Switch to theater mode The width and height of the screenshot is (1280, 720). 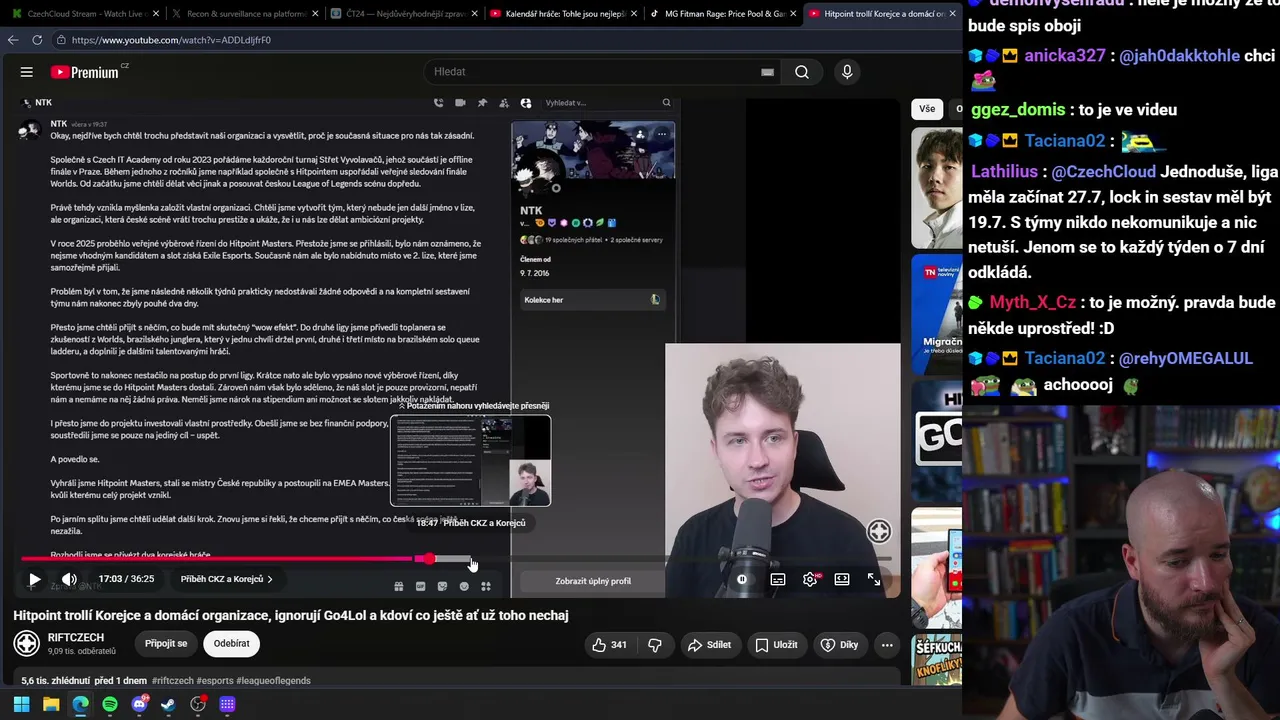[842, 579]
